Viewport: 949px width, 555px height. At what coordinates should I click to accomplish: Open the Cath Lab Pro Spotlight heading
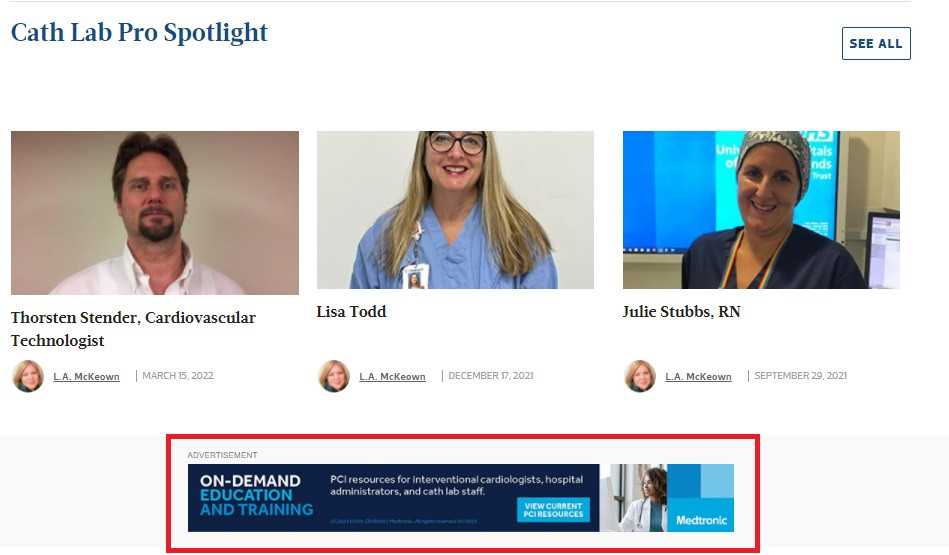point(139,33)
